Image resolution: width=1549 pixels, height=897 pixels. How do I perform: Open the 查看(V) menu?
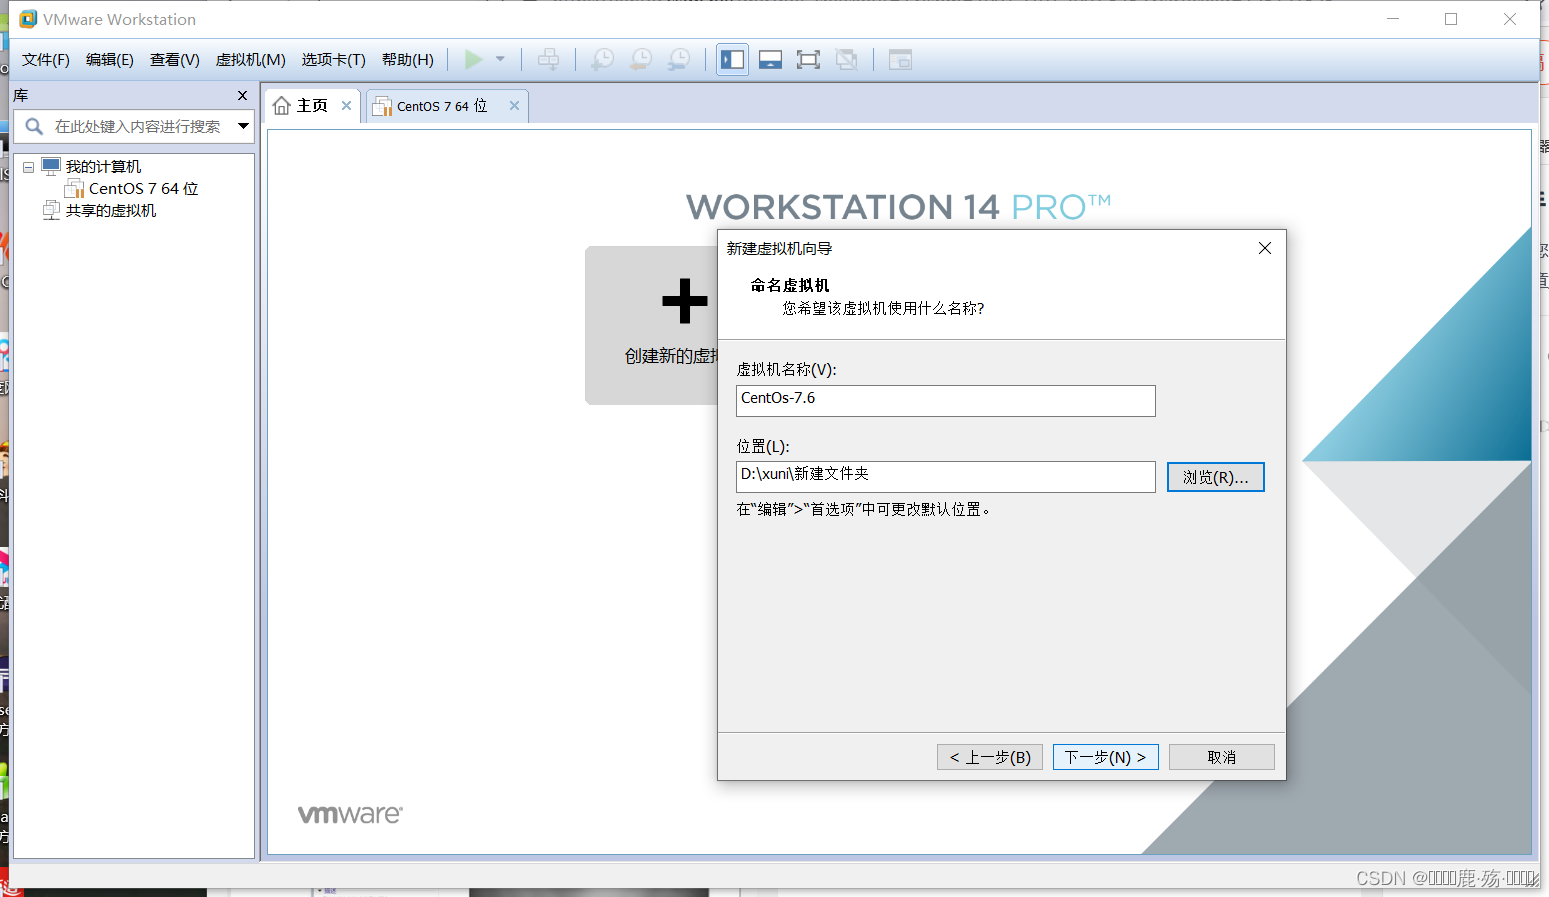(x=174, y=60)
